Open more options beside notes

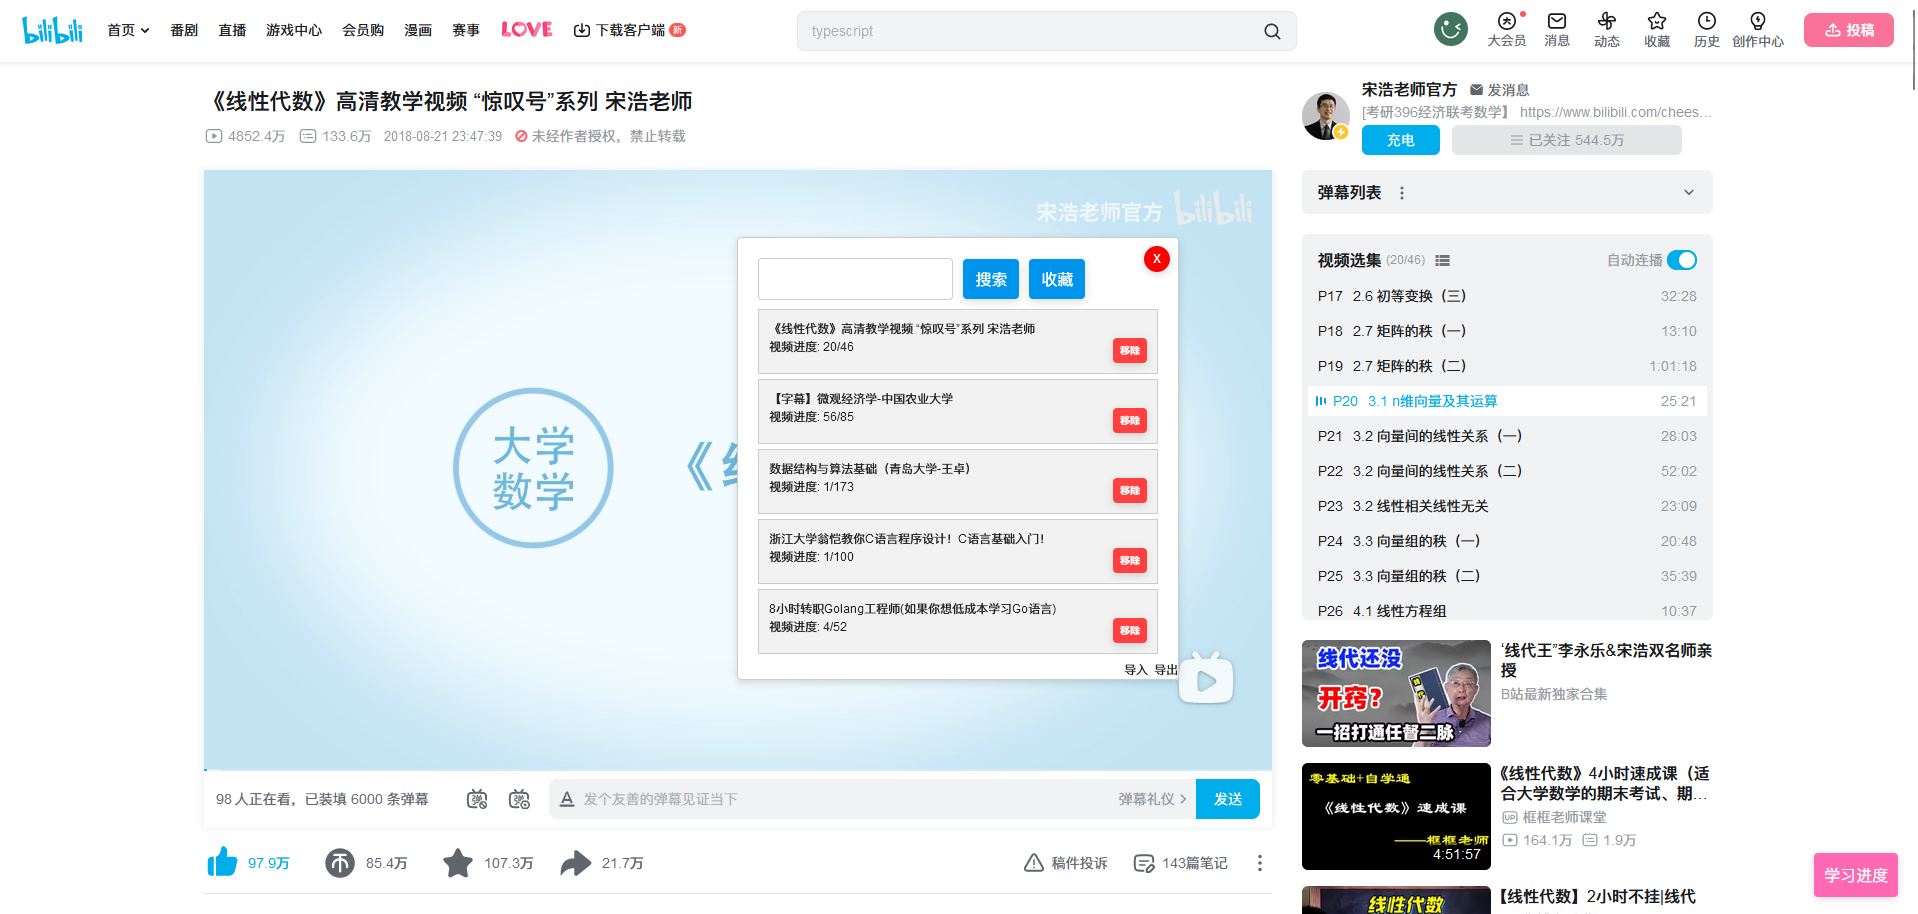tap(1260, 863)
